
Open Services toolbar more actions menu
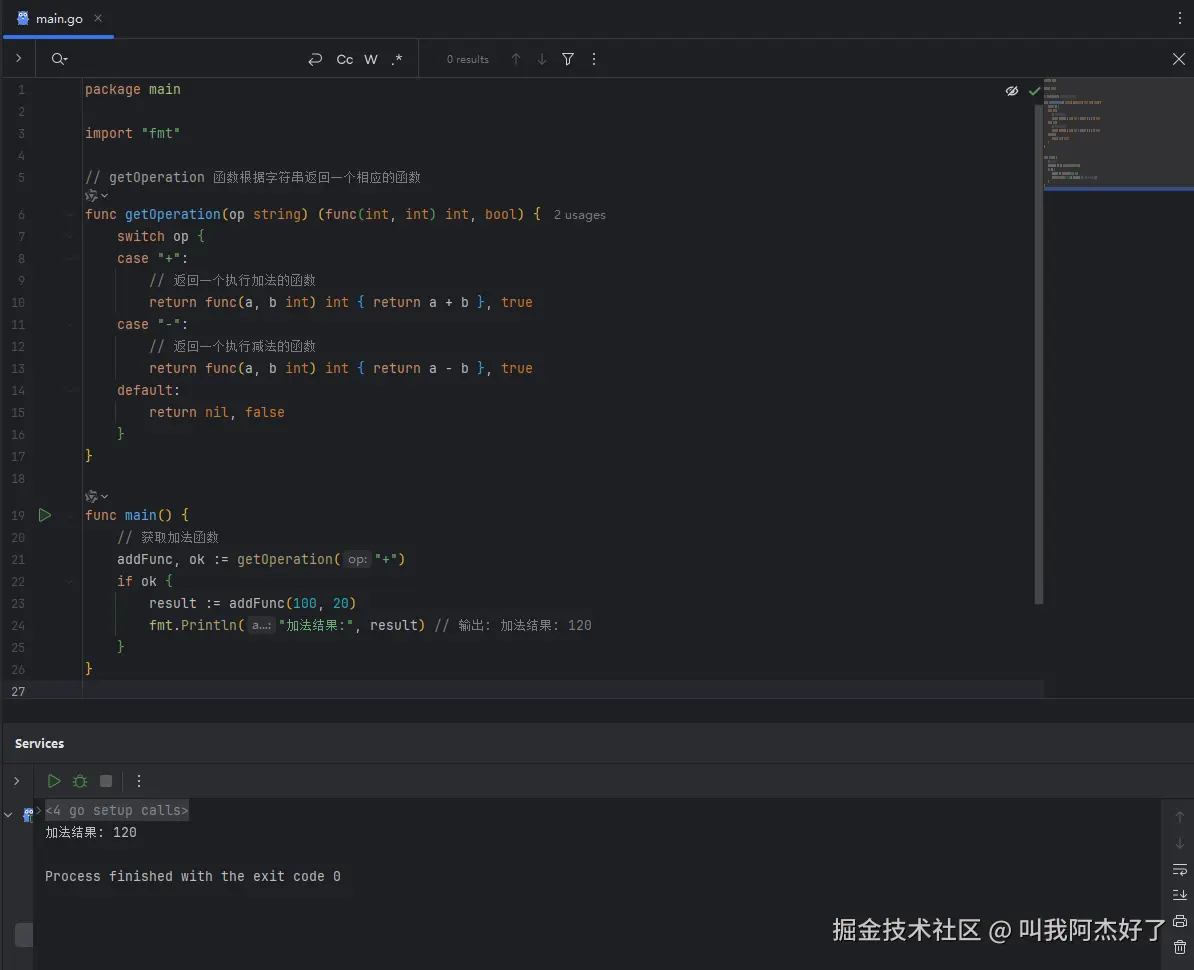click(x=139, y=781)
